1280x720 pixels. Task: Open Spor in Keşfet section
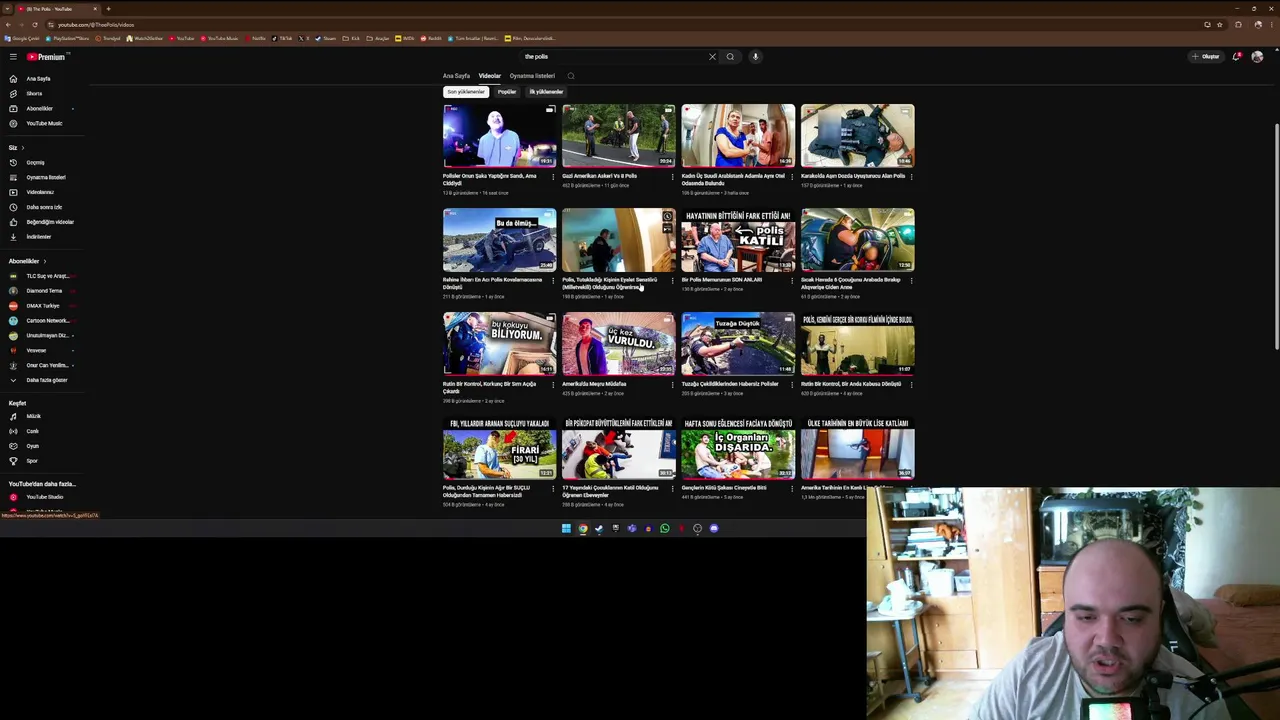pyautogui.click(x=32, y=461)
